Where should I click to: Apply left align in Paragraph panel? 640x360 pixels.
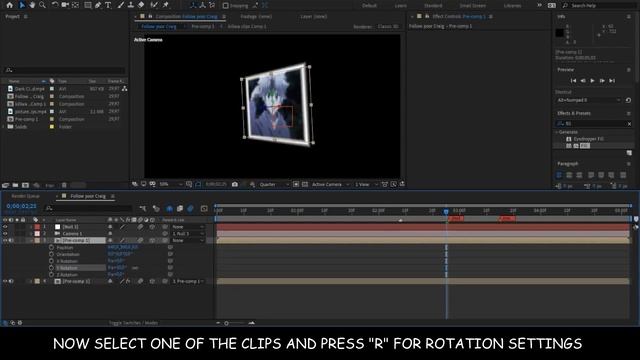pyautogui.click(x=559, y=175)
